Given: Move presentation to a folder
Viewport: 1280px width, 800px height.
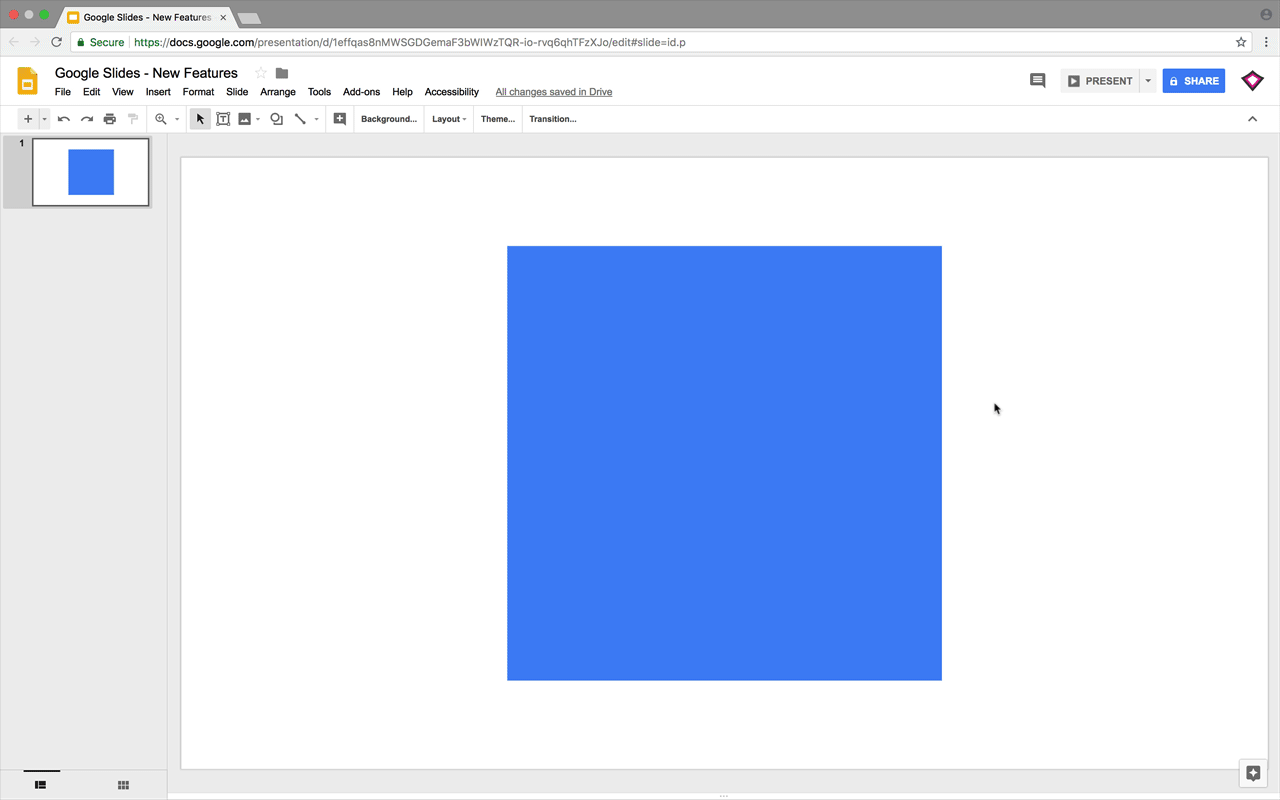Looking at the screenshot, I should [282, 73].
